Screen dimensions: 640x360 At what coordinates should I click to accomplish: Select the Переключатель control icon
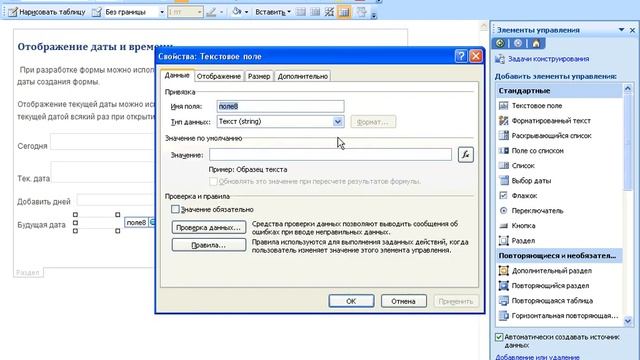[x=504, y=211]
